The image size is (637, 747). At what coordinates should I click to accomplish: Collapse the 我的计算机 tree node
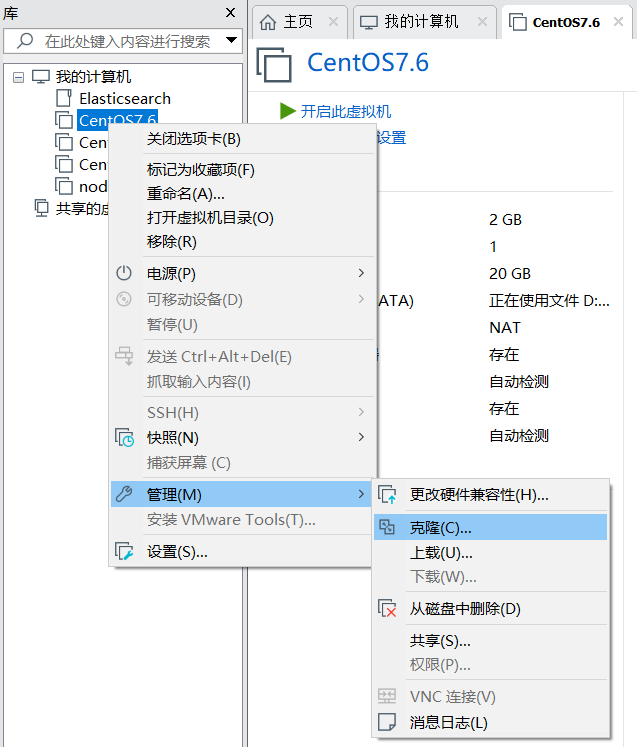tap(18, 77)
